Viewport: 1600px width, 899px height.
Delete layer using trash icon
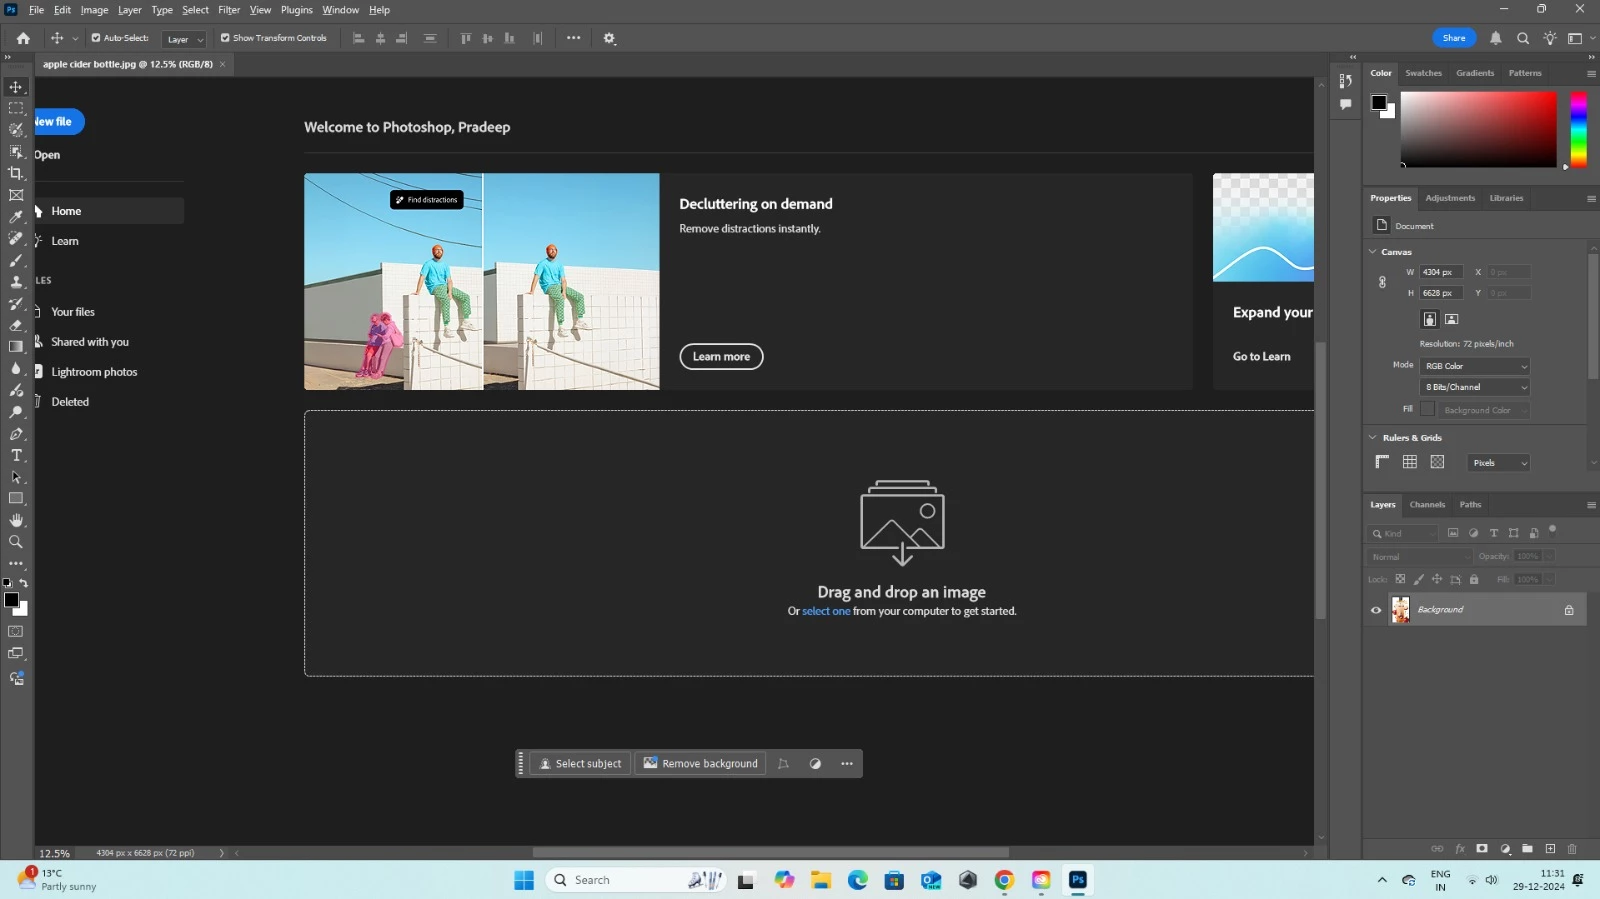click(1572, 849)
